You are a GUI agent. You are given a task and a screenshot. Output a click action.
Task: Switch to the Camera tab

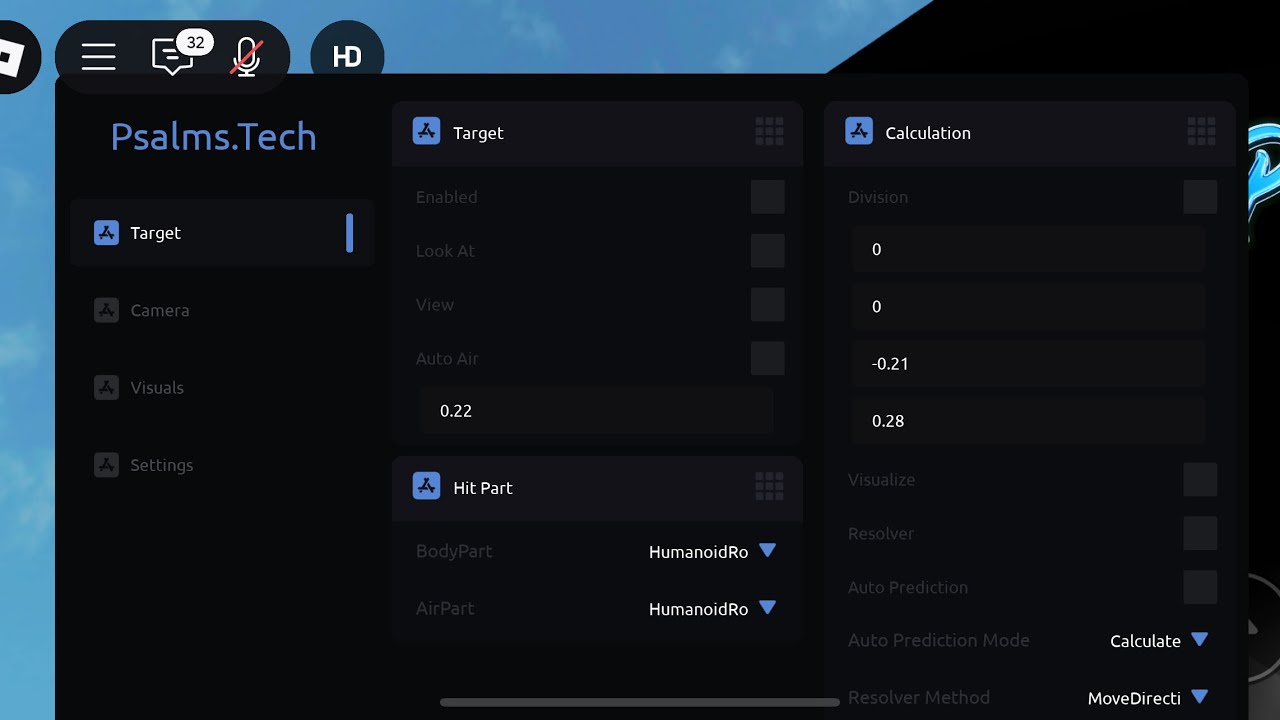point(222,310)
